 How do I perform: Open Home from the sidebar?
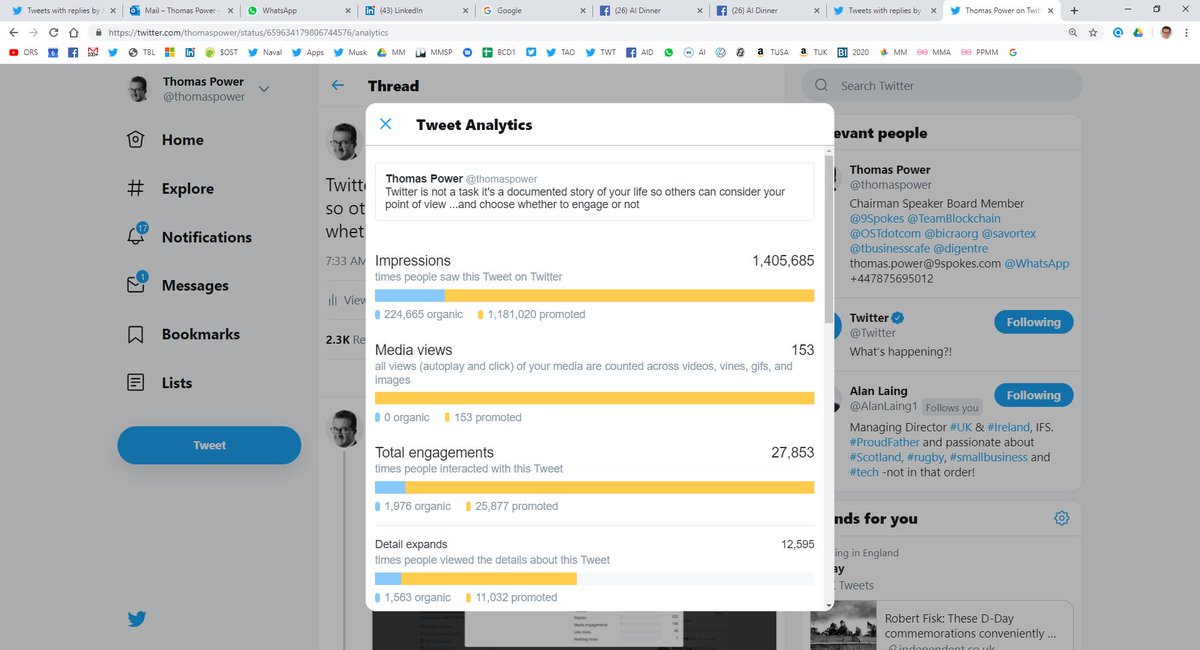point(168,140)
